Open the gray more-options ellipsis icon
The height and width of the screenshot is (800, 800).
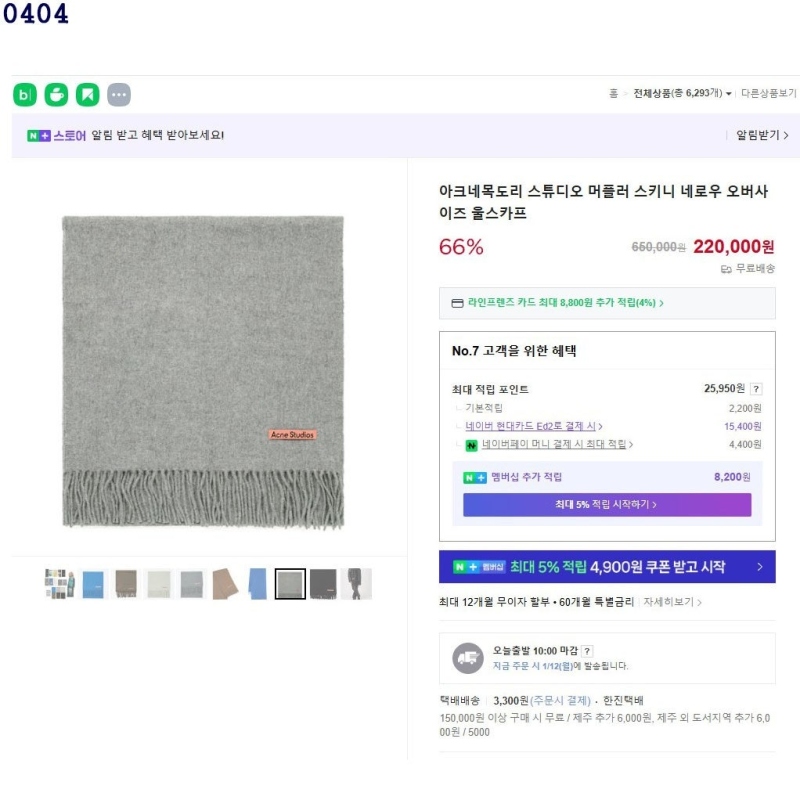point(119,95)
